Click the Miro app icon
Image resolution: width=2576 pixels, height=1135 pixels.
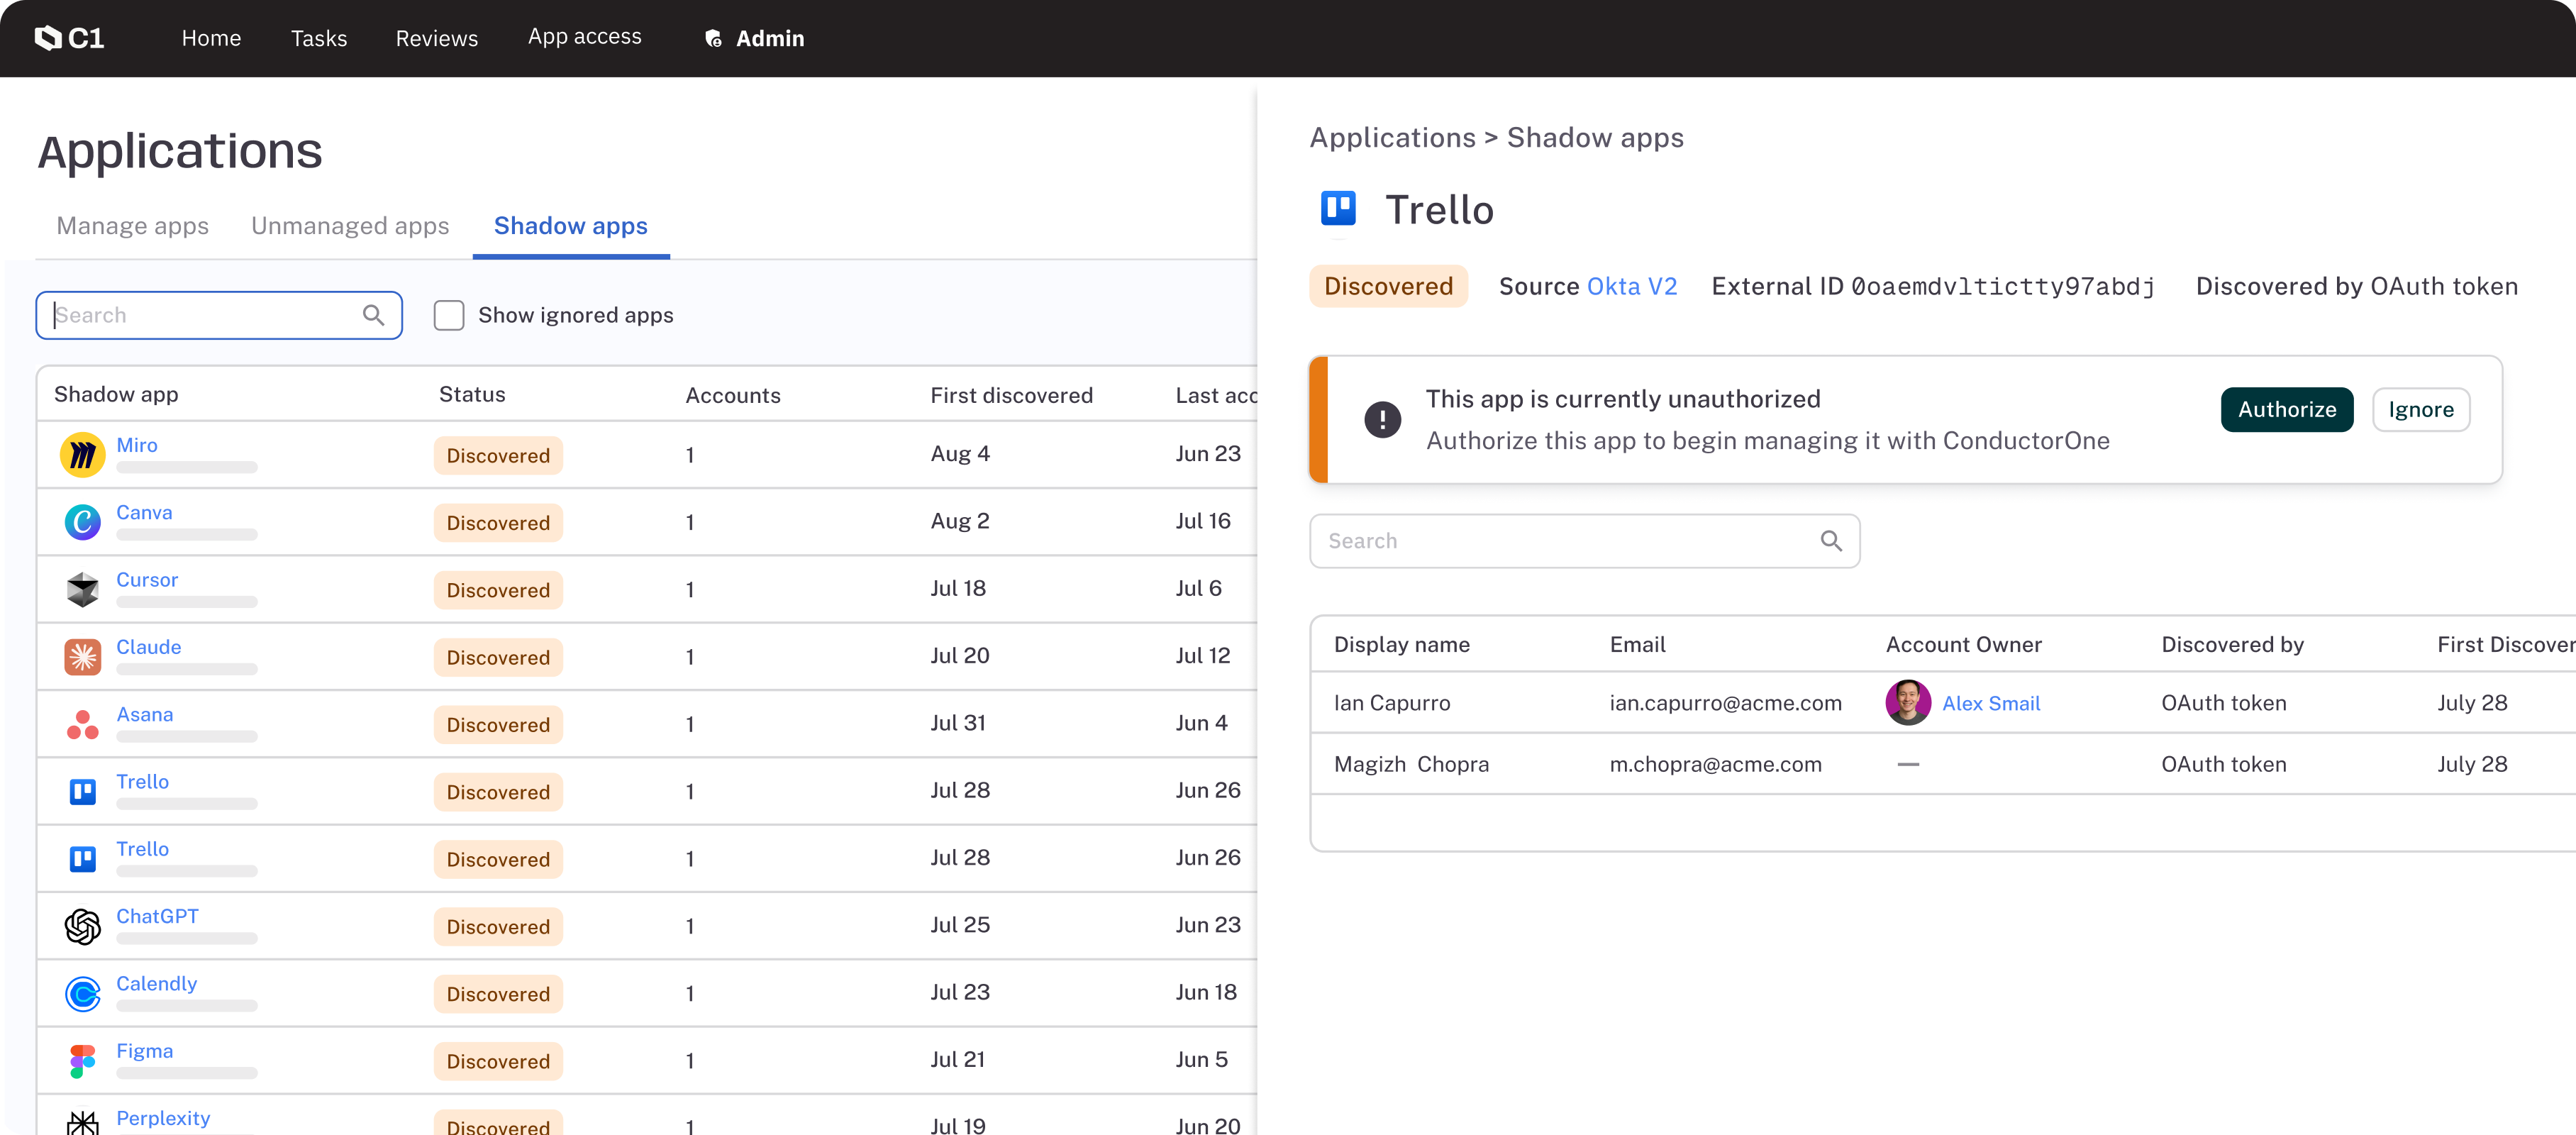82,455
